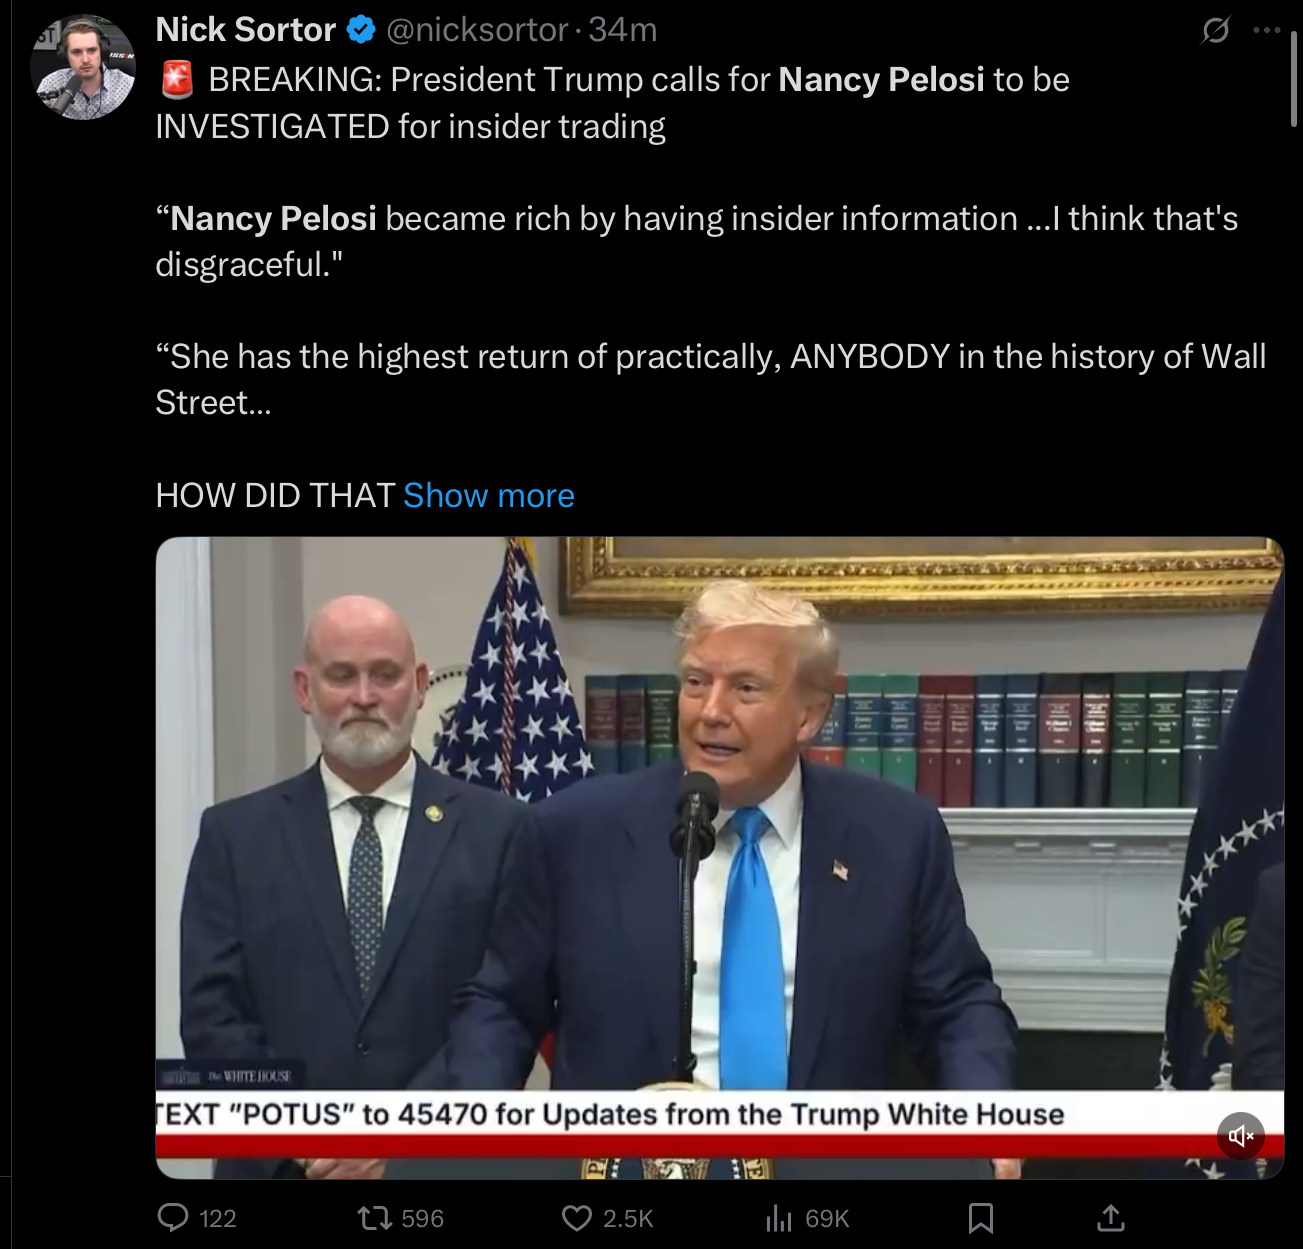Click the blue verified badge
This screenshot has width=1303, height=1249.
coord(361,31)
